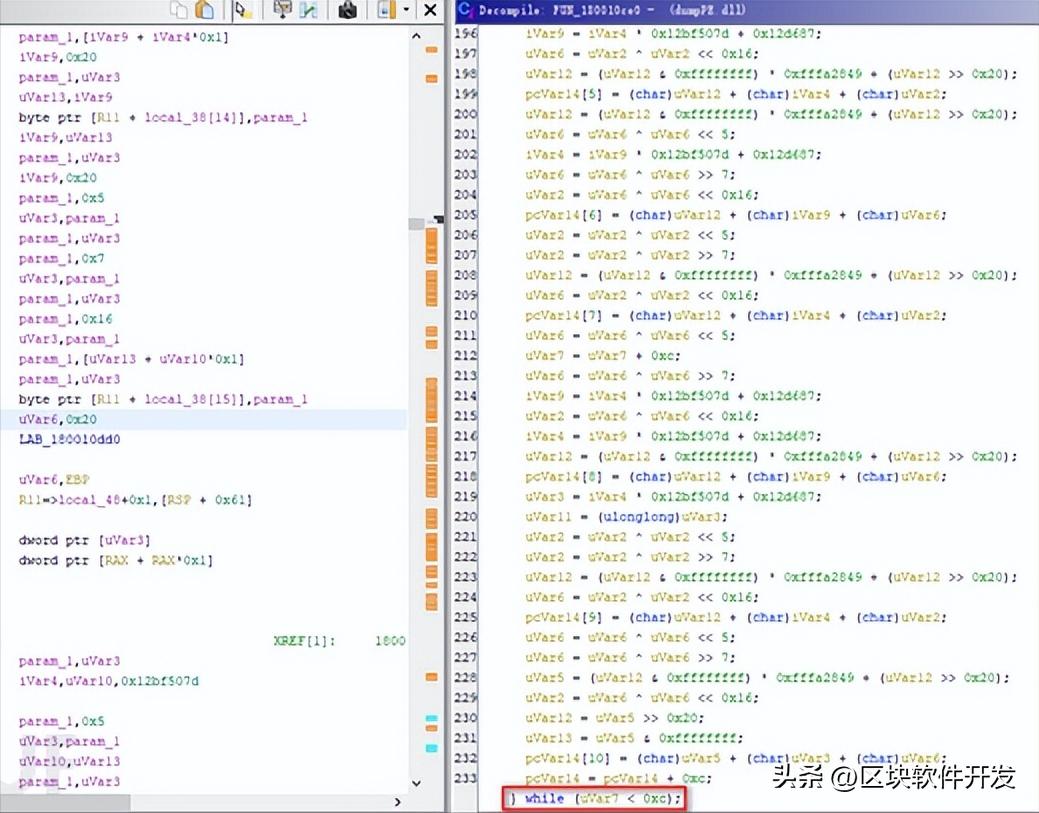Click the up arrow of the listing scrollbar

pos(416,36)
